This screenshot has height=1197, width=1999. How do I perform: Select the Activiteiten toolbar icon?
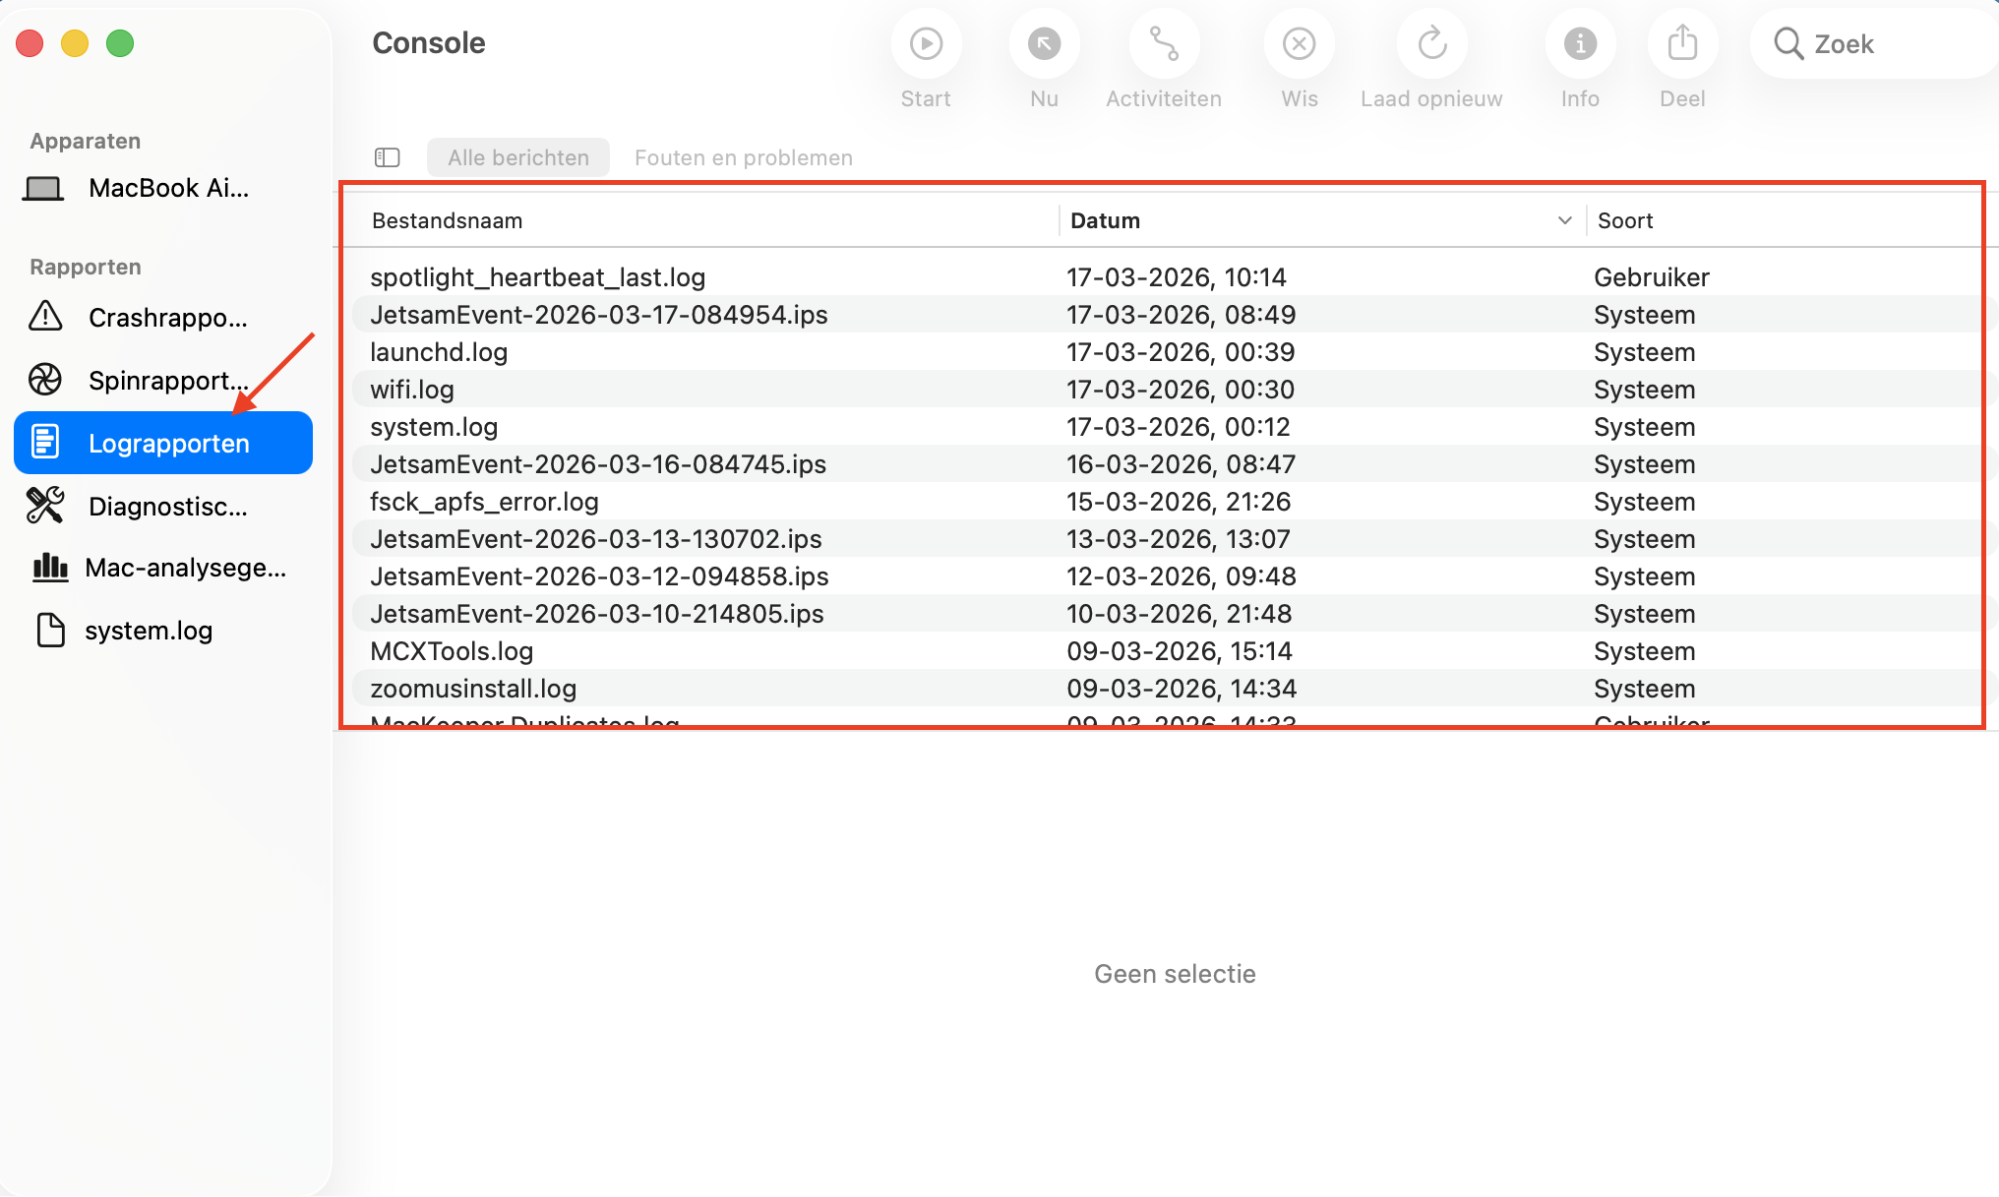pos(1162,43)
